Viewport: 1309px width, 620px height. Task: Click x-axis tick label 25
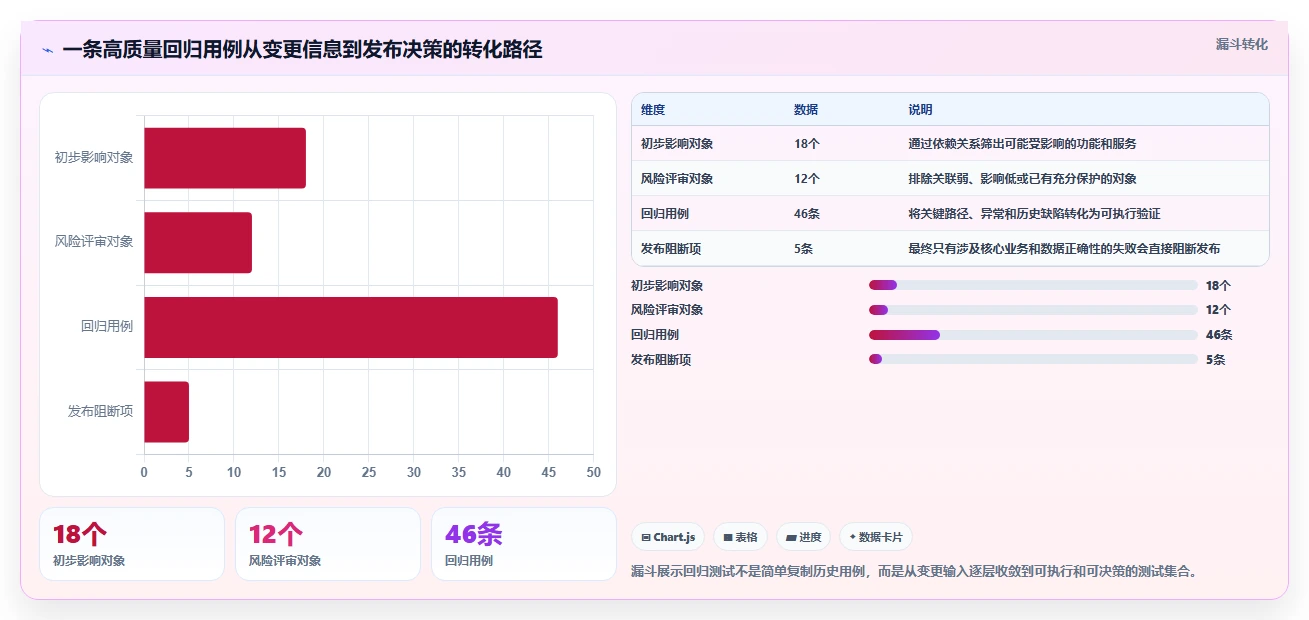pyautogui.click(x=369, y=472)
